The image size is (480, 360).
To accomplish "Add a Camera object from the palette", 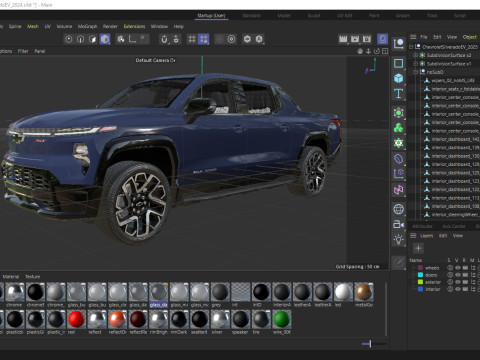I will (x=399, y=225).
